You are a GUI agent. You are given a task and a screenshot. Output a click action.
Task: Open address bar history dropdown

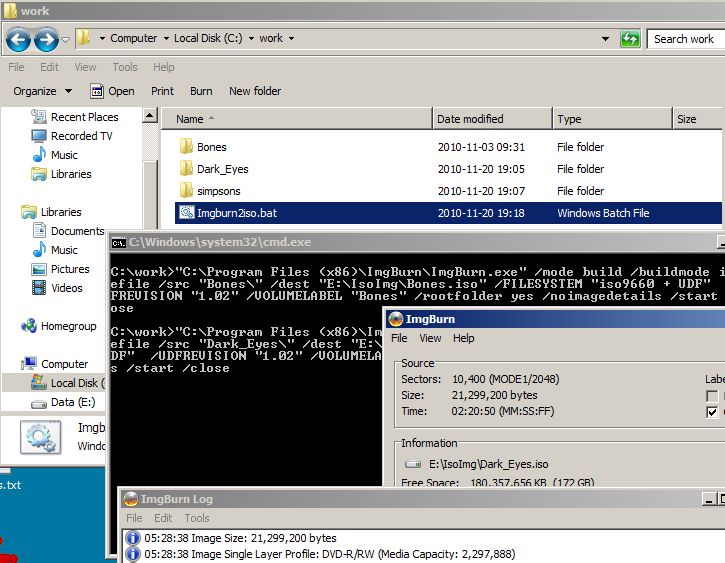(605, 39)
